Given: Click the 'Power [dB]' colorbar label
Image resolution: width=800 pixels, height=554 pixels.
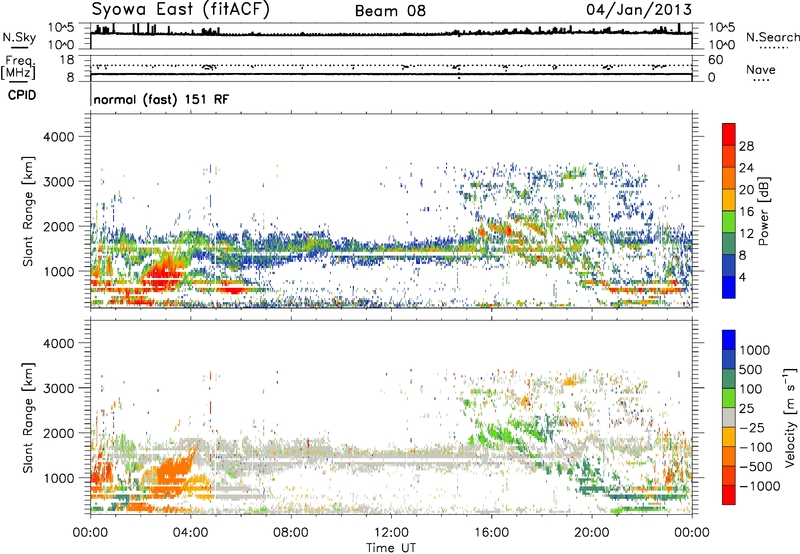Looking at the screenshot, I should tap(763, 211).
